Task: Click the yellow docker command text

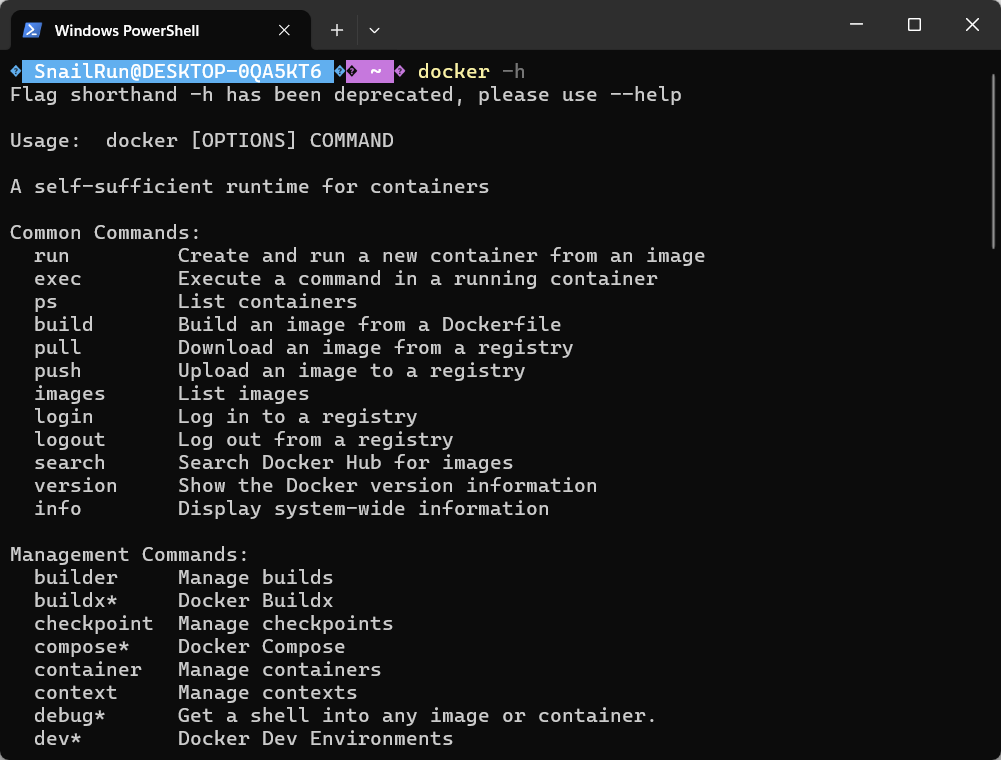Action: (x=453, y=72)
